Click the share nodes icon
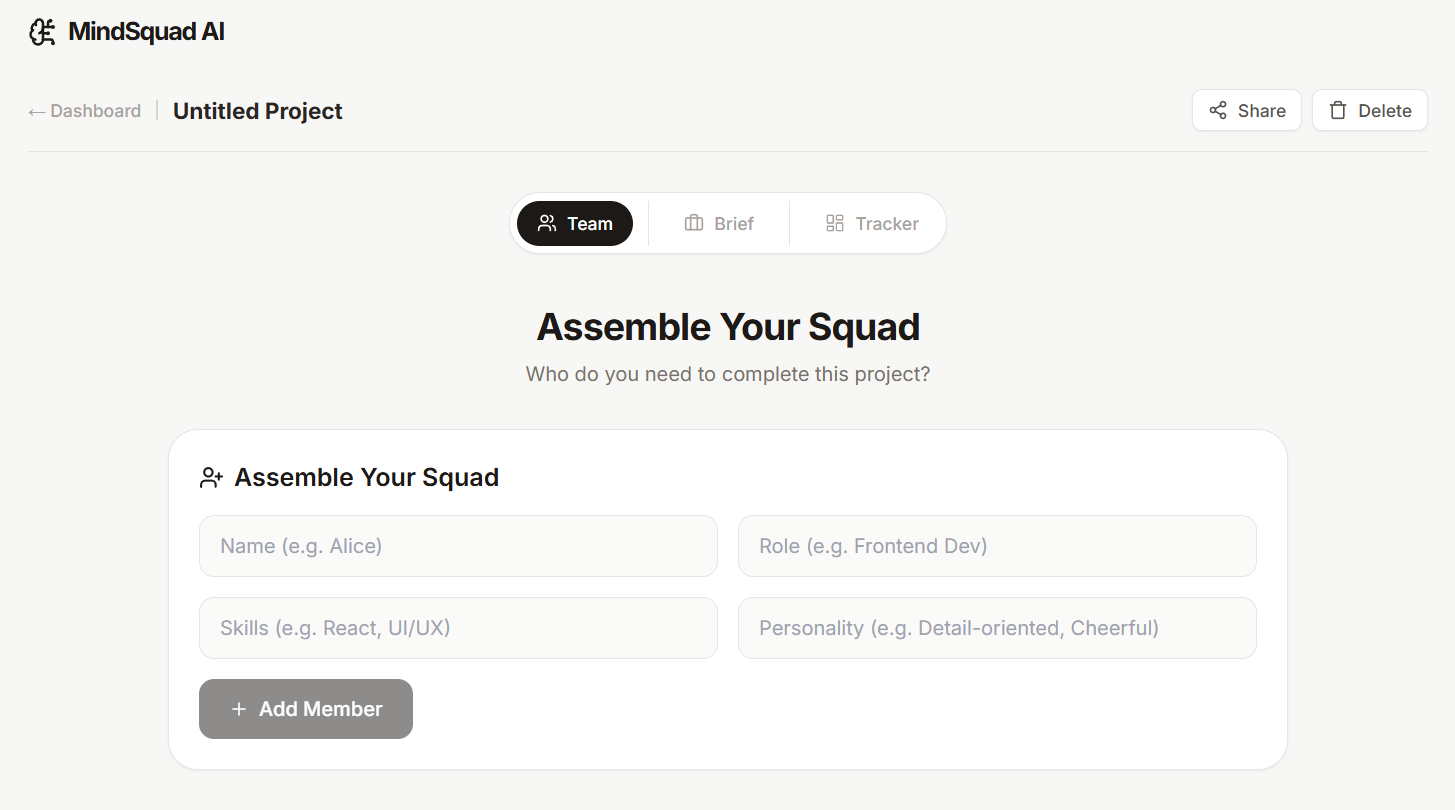Screen dimensions: 1455x810 pyautogui.click(x=1218, y=111)
